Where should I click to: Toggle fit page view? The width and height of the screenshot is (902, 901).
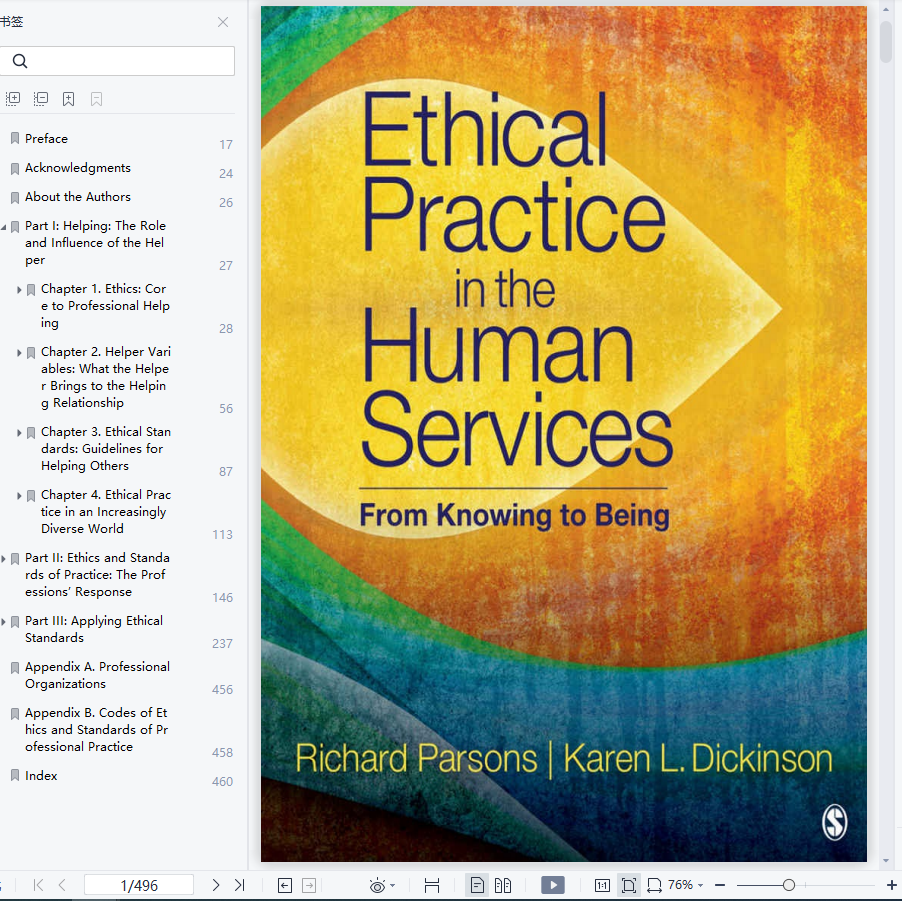[629, 885]
